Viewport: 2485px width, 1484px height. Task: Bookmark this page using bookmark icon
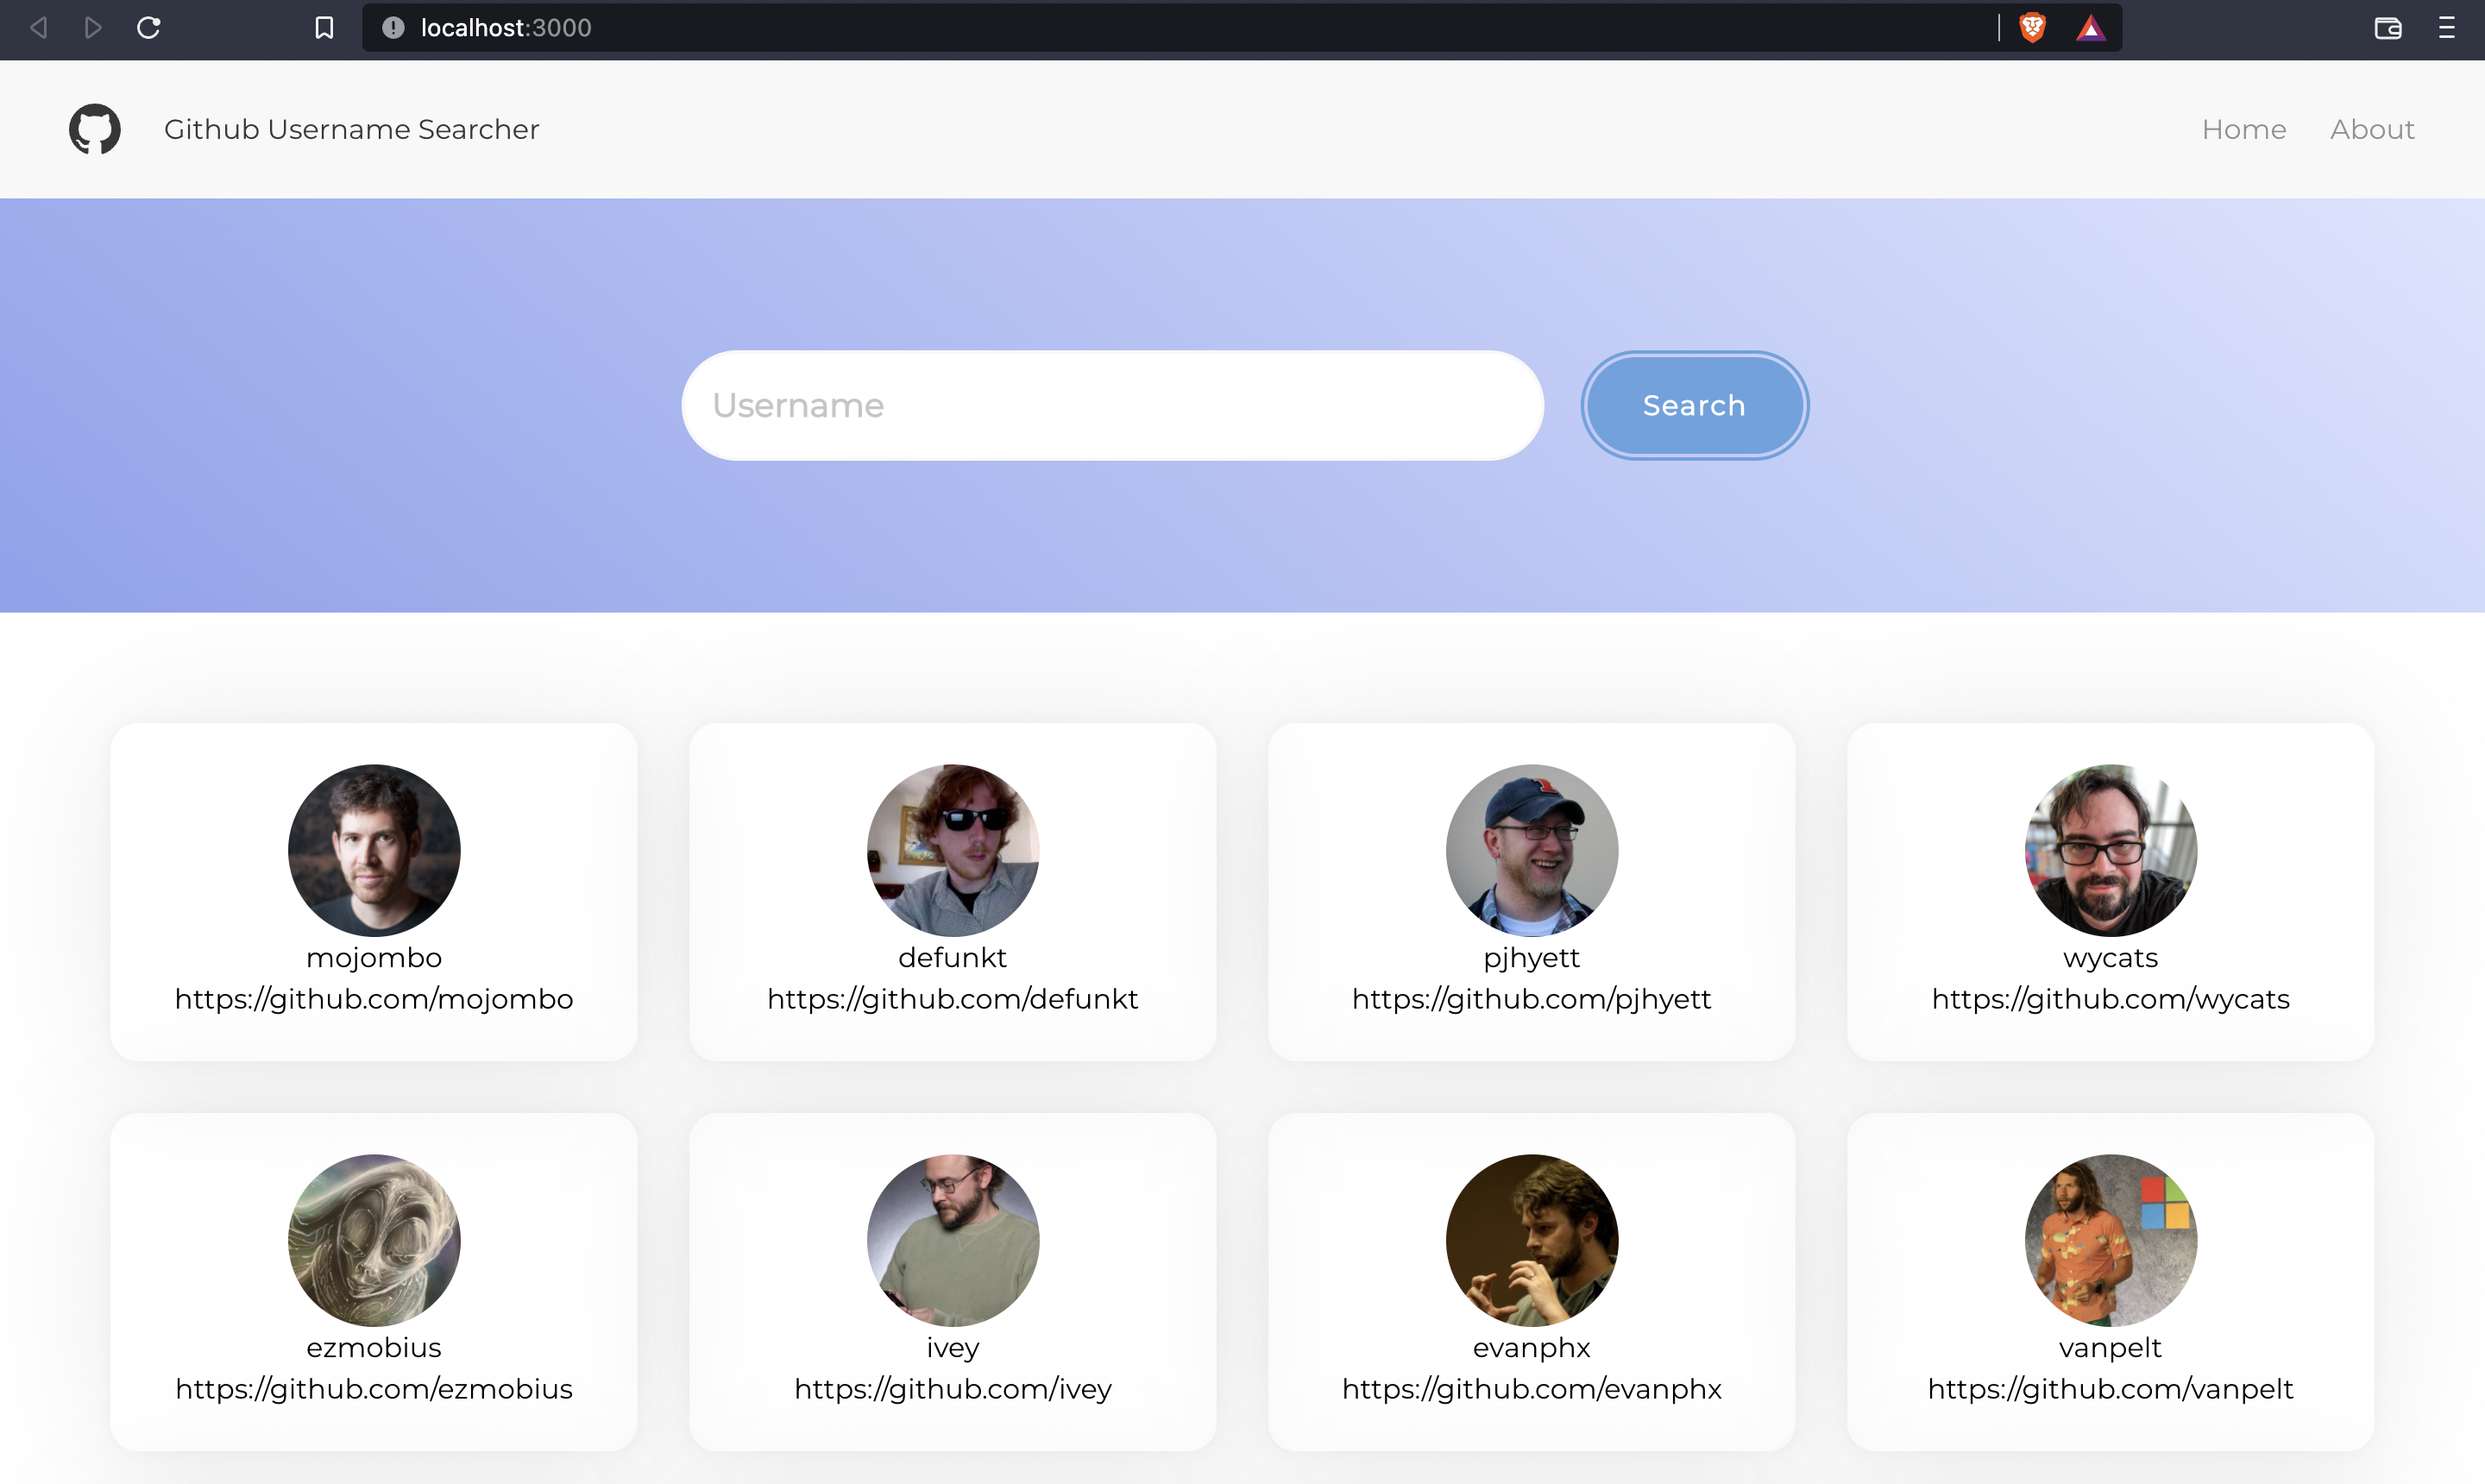[324, 28]
